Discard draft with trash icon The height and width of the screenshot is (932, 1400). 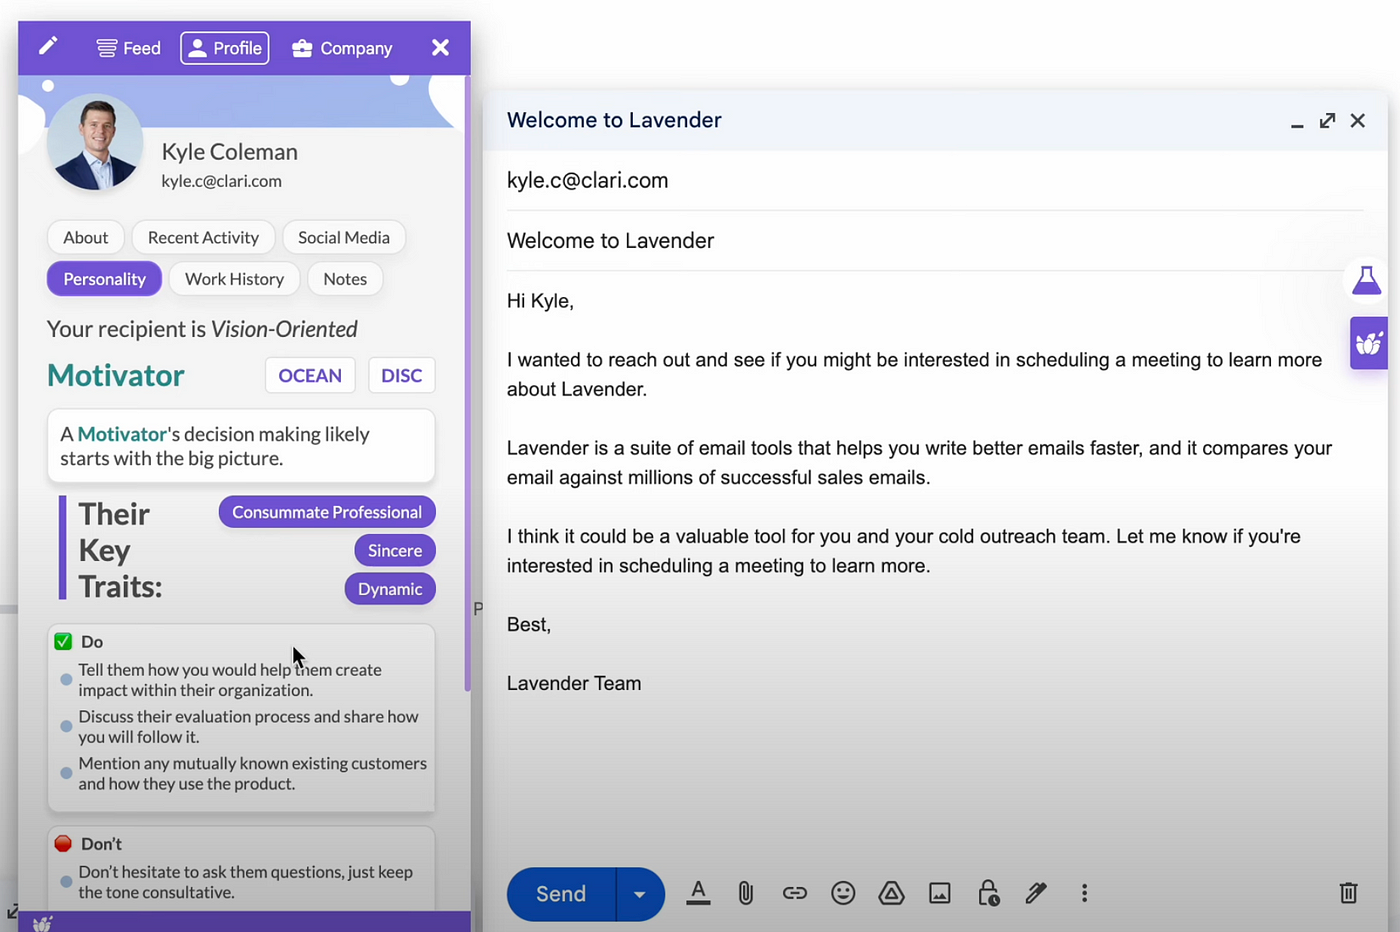coord(1348,893)
